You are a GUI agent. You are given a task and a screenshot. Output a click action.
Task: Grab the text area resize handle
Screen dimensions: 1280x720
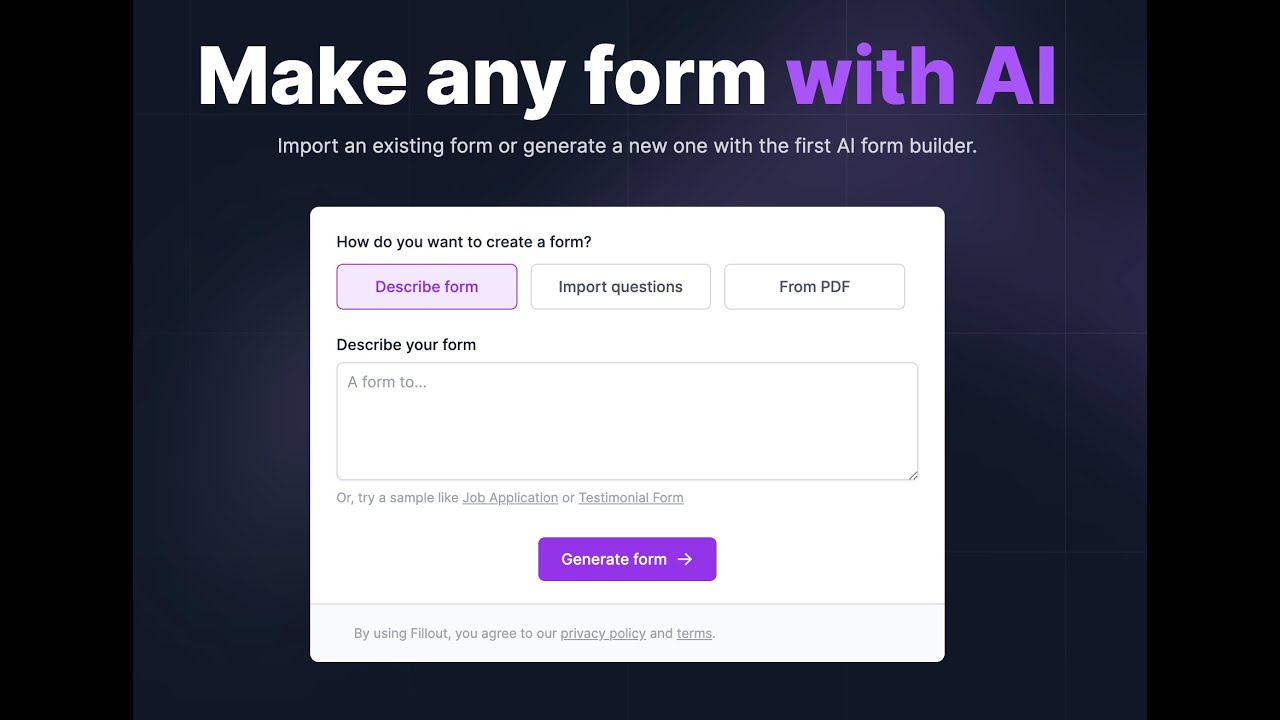(x=912, y=475)
